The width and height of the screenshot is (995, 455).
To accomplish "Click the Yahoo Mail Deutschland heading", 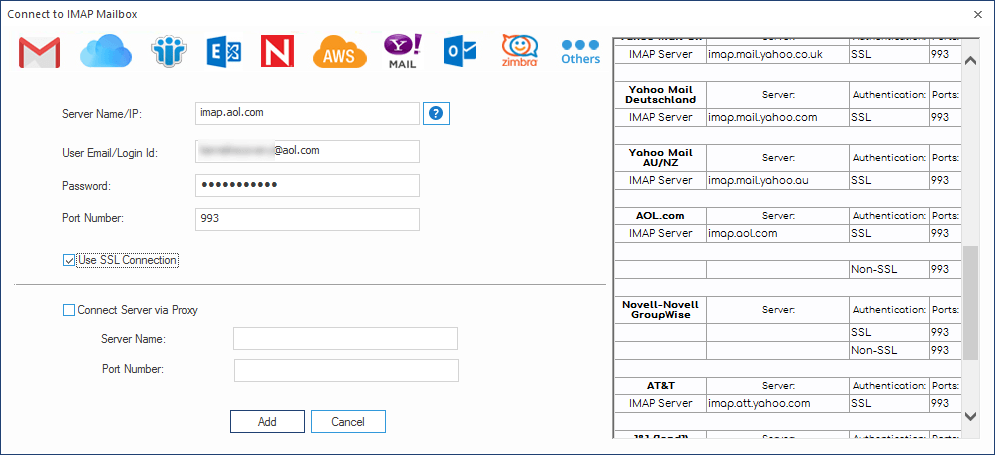I will [x=660, y=95].
